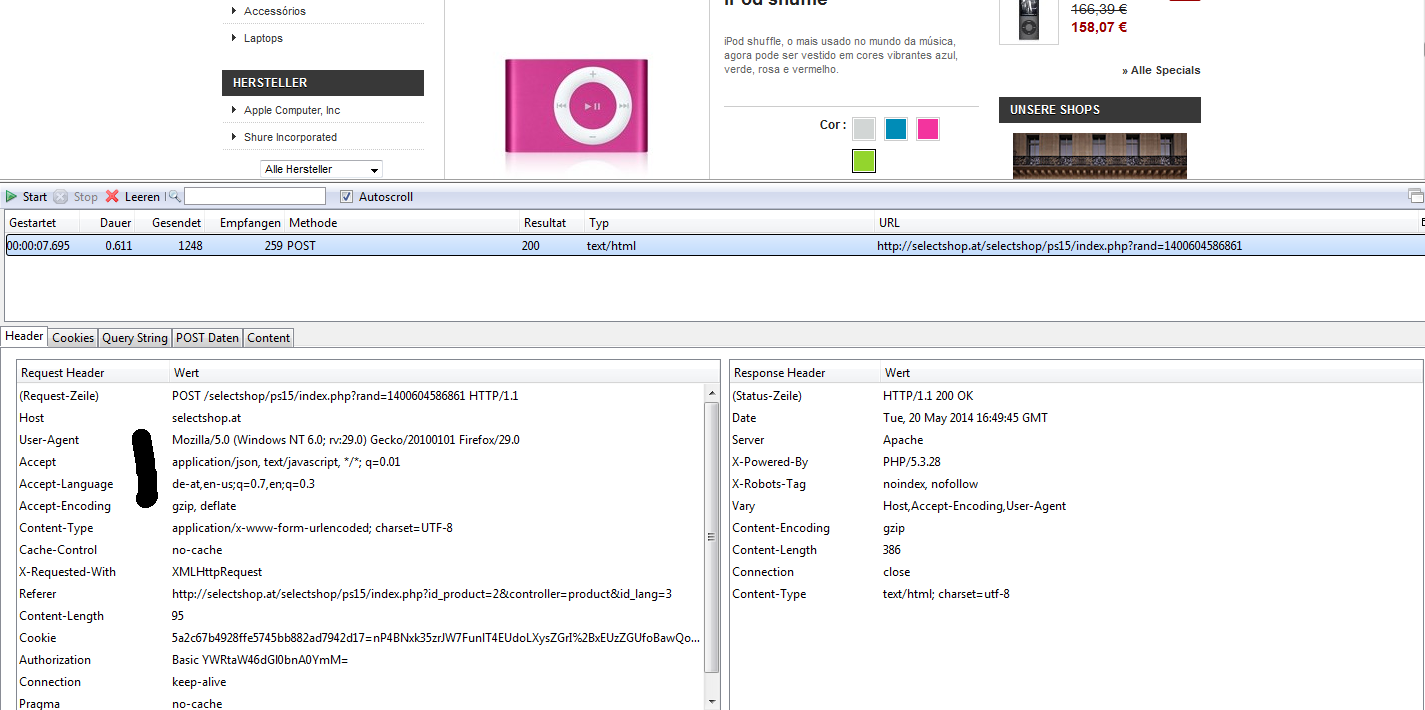Viewport: 1425px width, 710px height.
Task: Sort by the Typ column header
Action: pyautogui.click(x=730, y=223)
